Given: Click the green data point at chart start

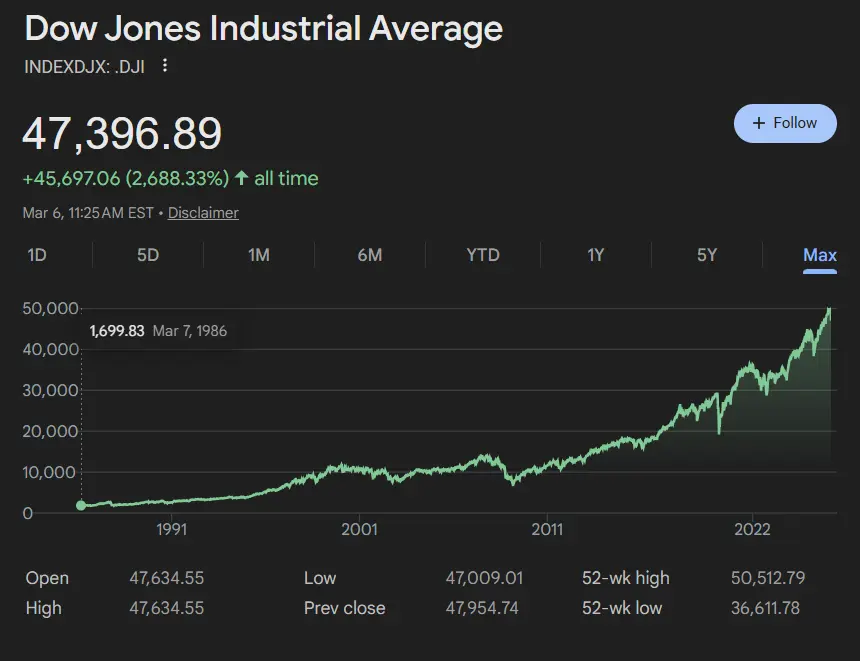Looking at the screenshot, I should pos(81,505).
